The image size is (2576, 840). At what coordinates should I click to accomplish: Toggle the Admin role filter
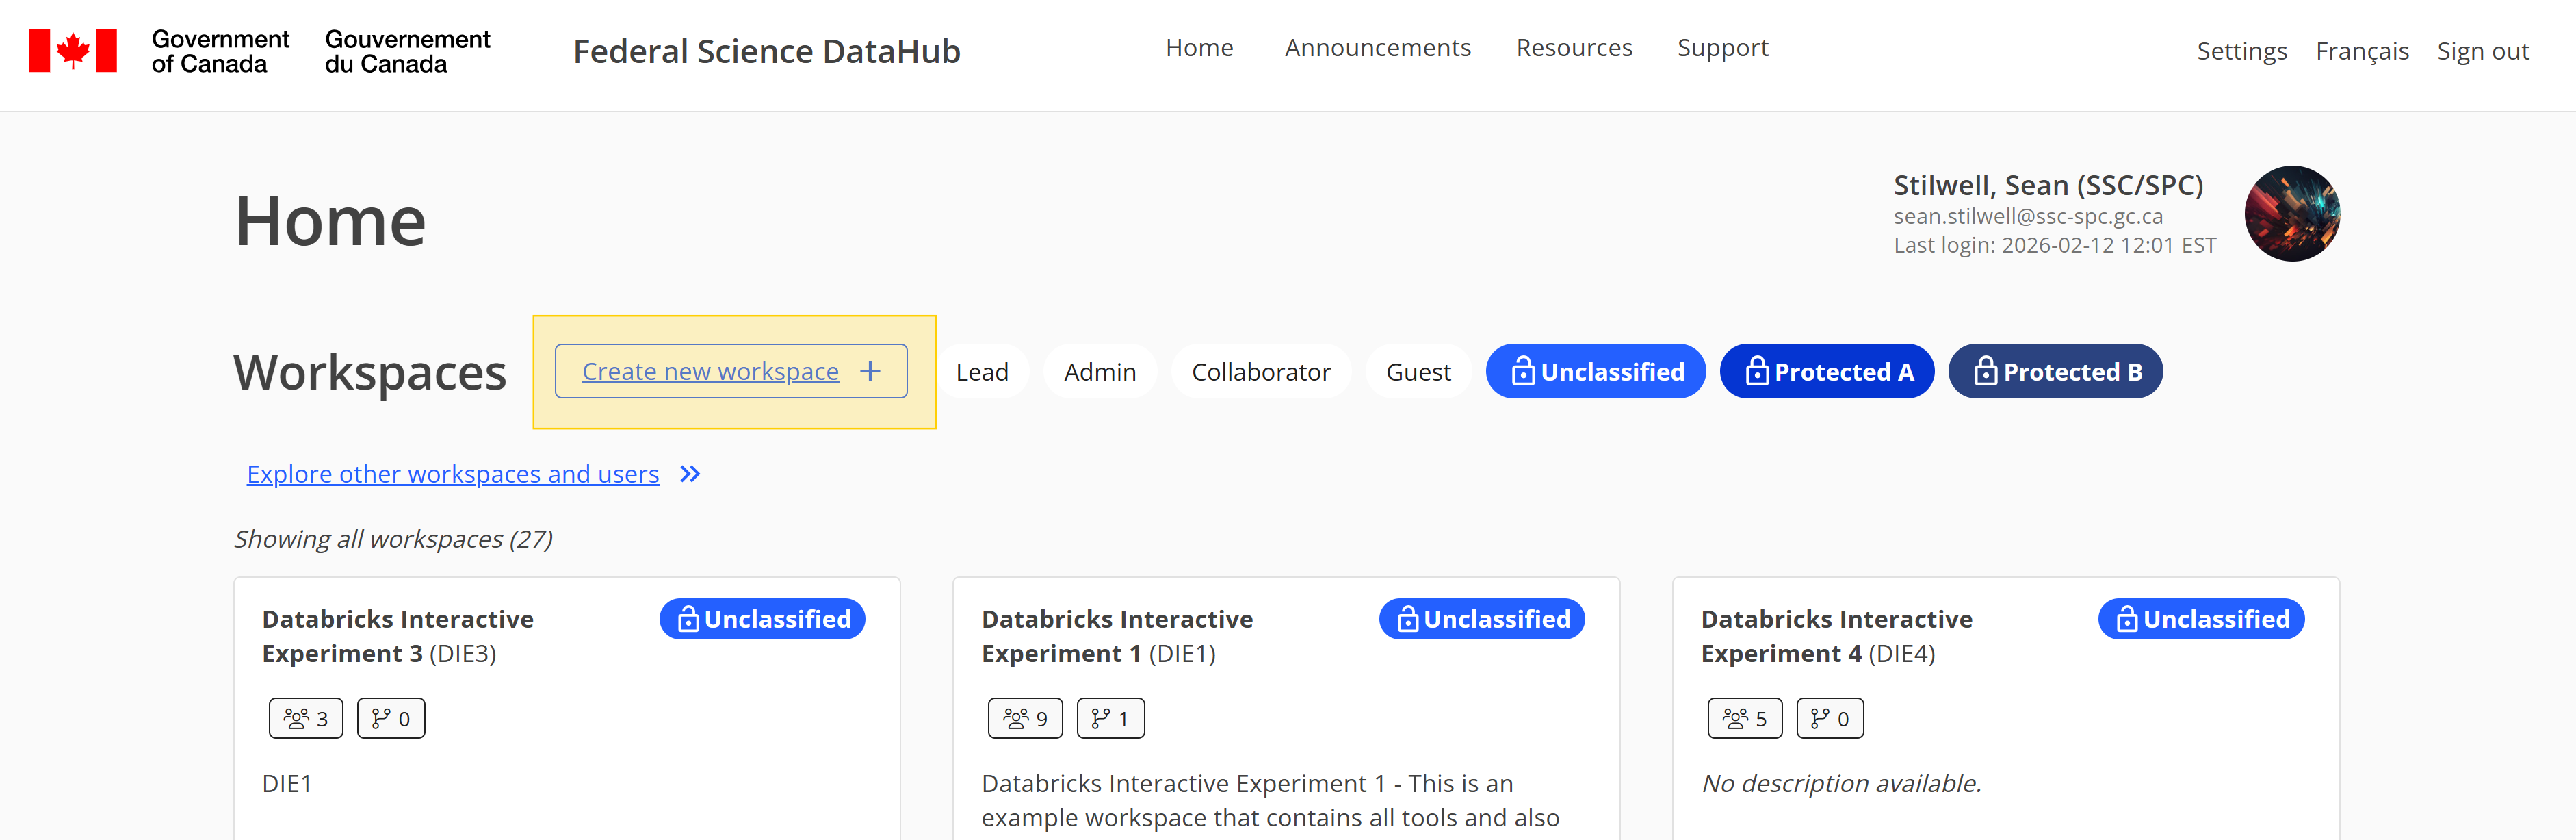point(1099,372)
